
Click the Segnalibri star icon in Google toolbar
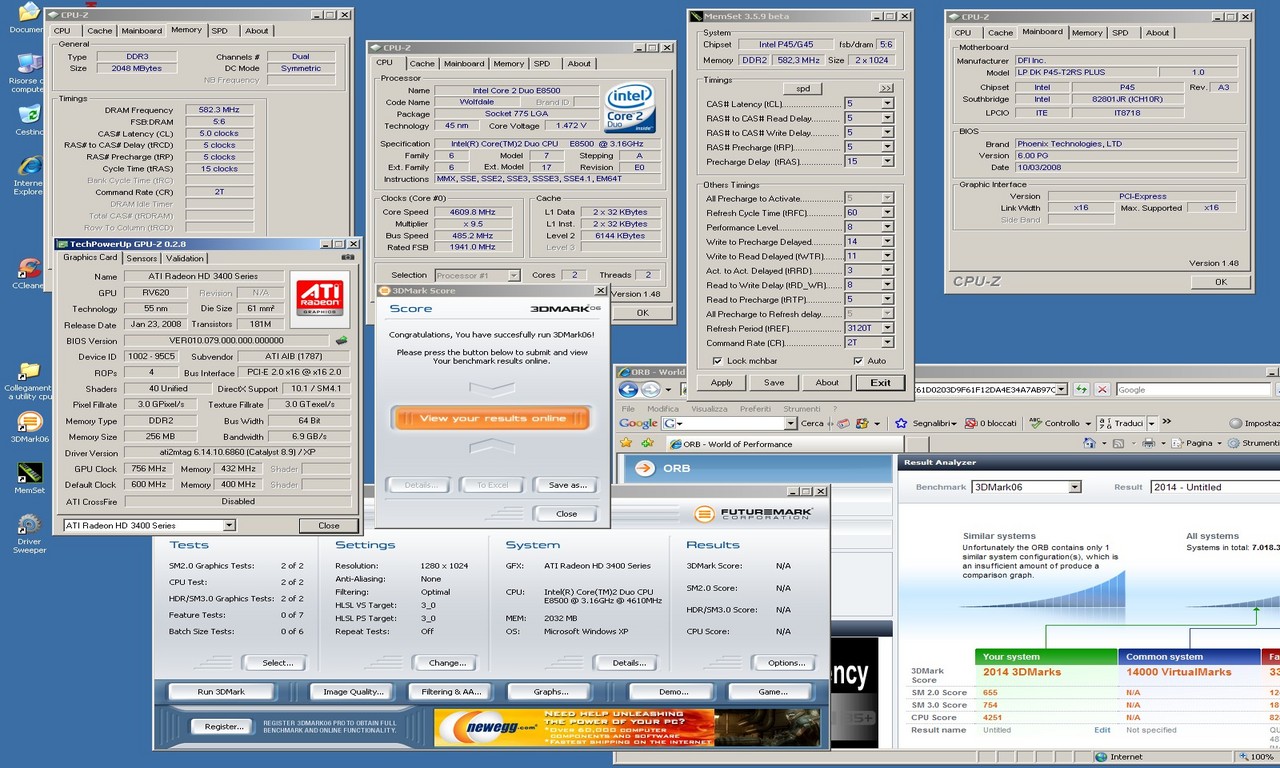(901, 423)
